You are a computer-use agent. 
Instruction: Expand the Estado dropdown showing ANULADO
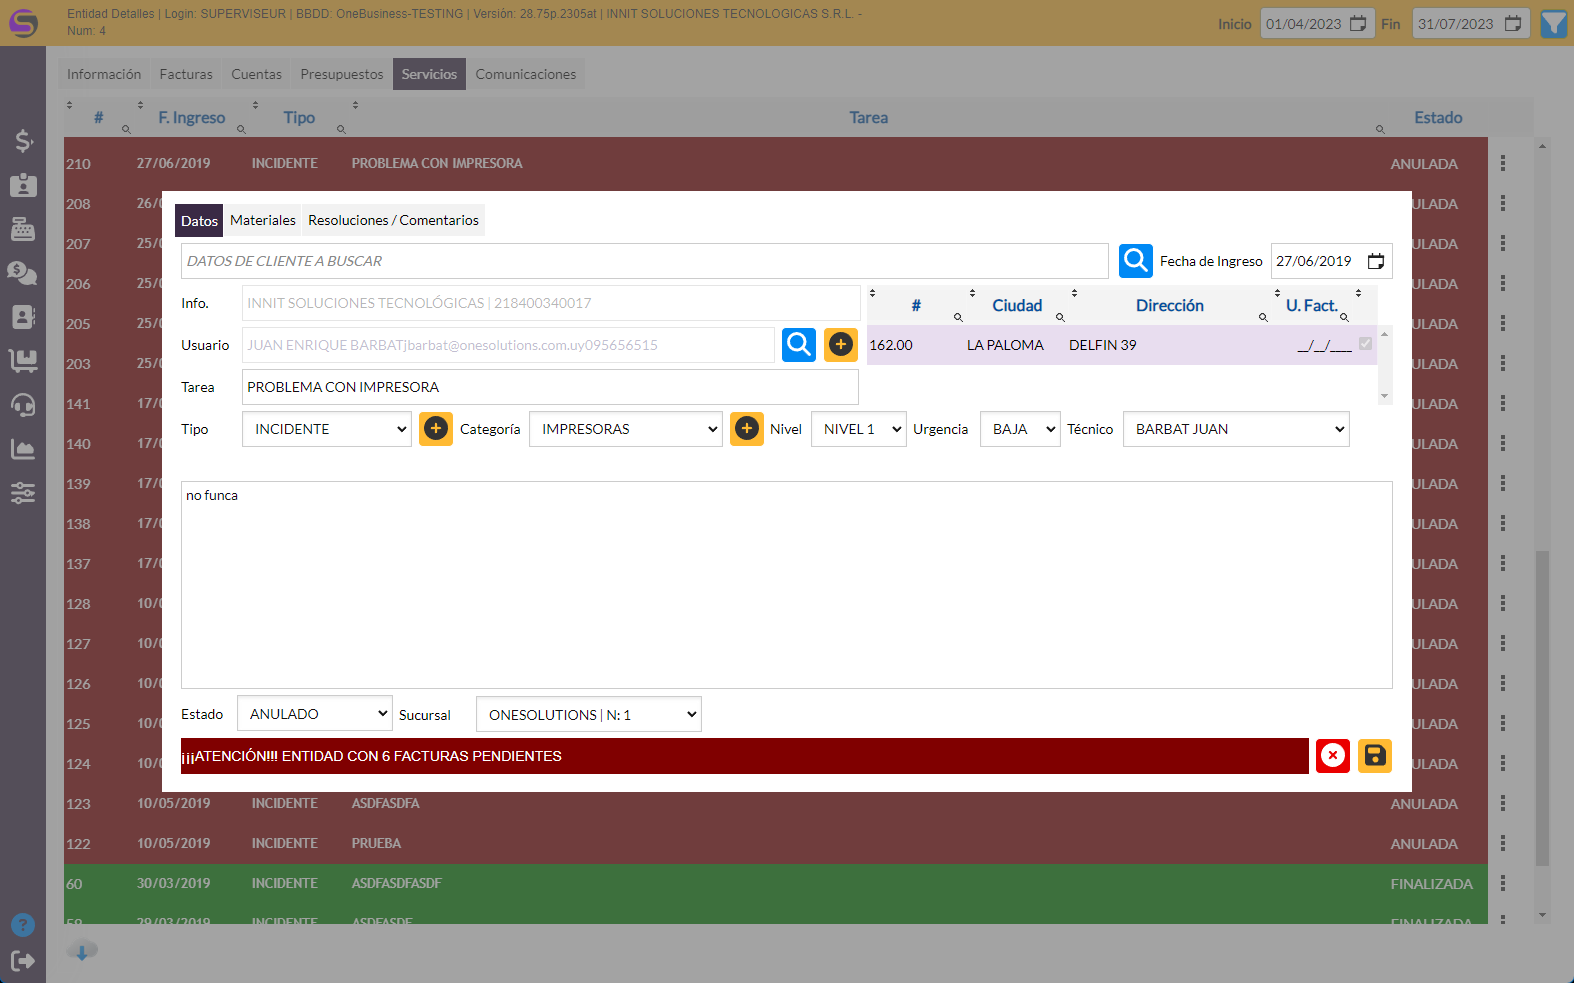(x=314, y=714)
